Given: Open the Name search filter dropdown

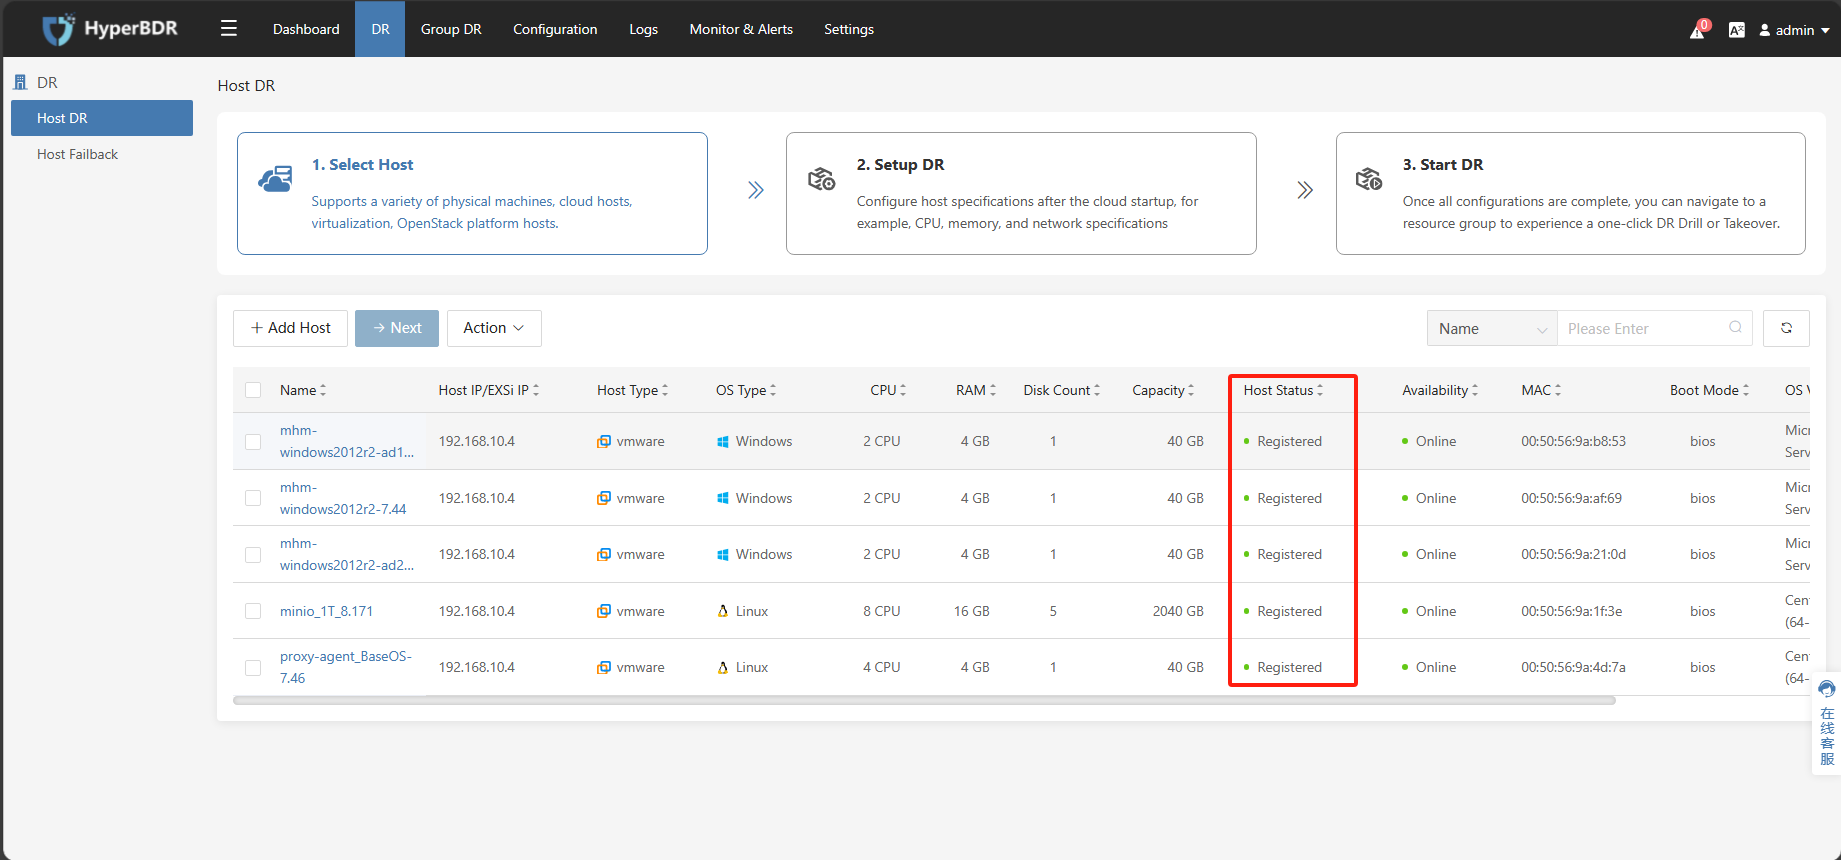Looking at the screenshot, I should [1492, 328].
